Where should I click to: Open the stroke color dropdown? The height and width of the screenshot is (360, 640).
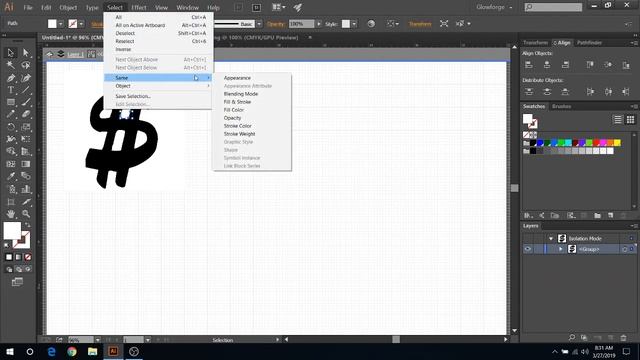pos(81,24)
